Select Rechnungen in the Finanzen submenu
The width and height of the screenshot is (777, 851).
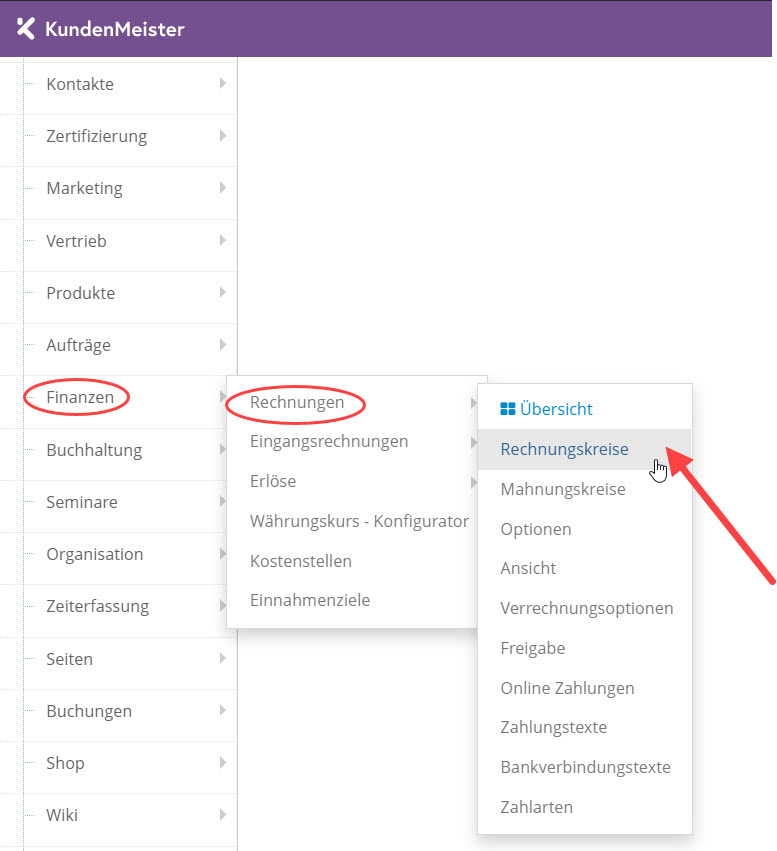(297, 402)
